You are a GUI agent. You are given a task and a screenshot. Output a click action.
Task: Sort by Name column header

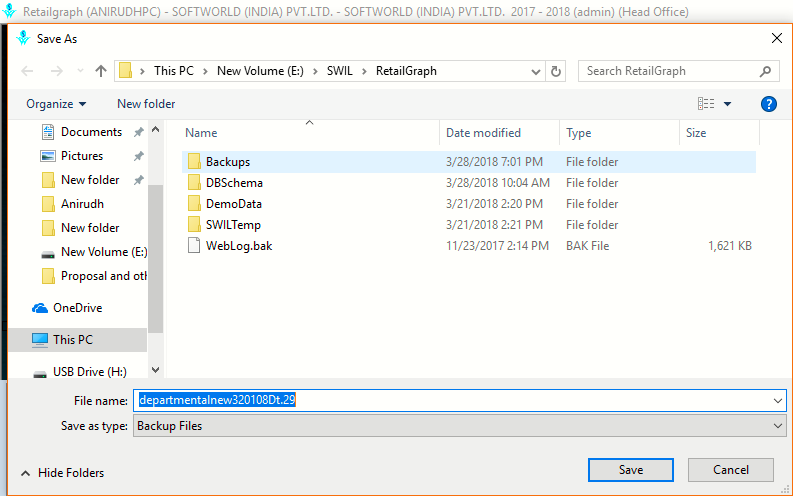201,133
